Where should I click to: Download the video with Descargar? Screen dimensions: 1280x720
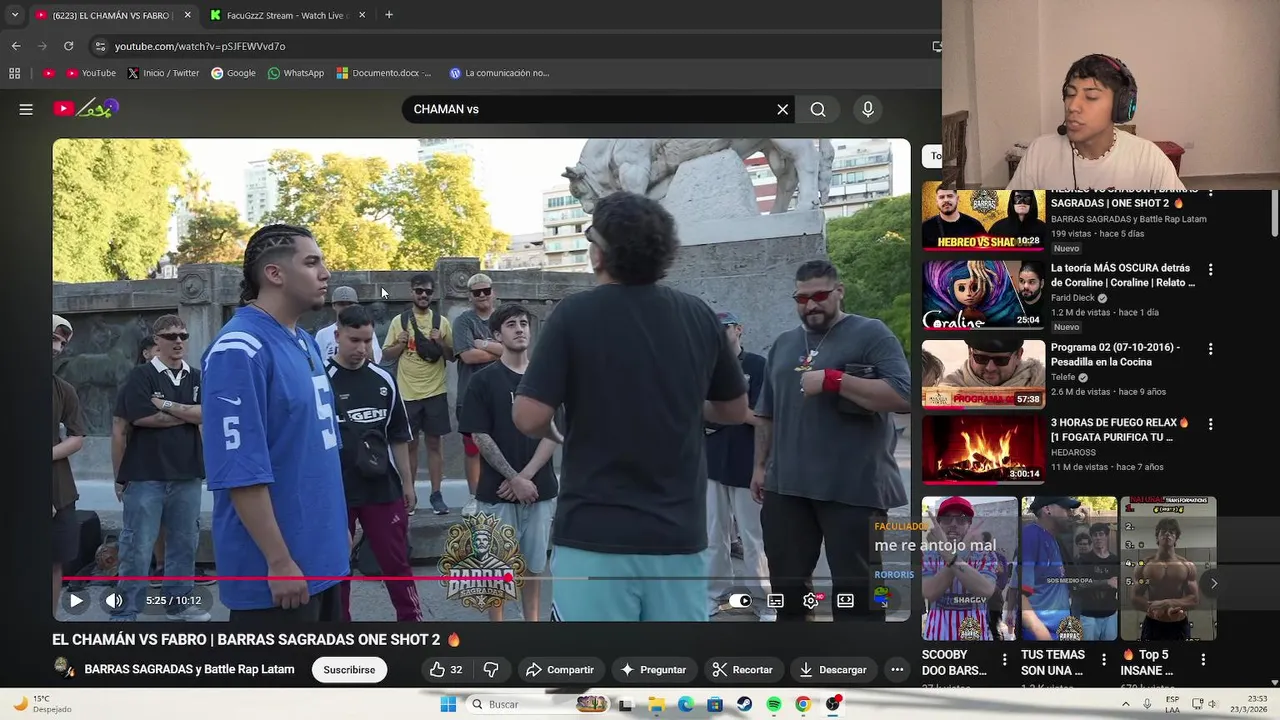[x=833, y=670]
